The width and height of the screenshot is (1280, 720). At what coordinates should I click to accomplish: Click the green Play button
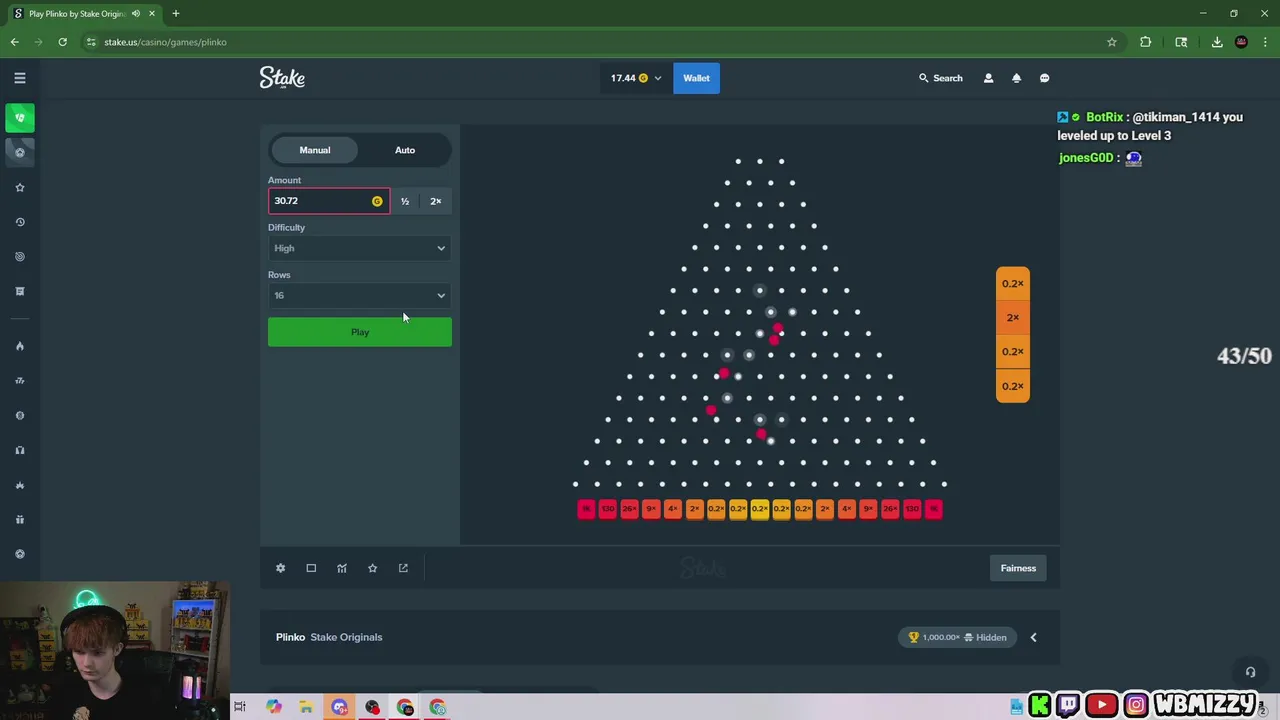click(x=360, y=332)
